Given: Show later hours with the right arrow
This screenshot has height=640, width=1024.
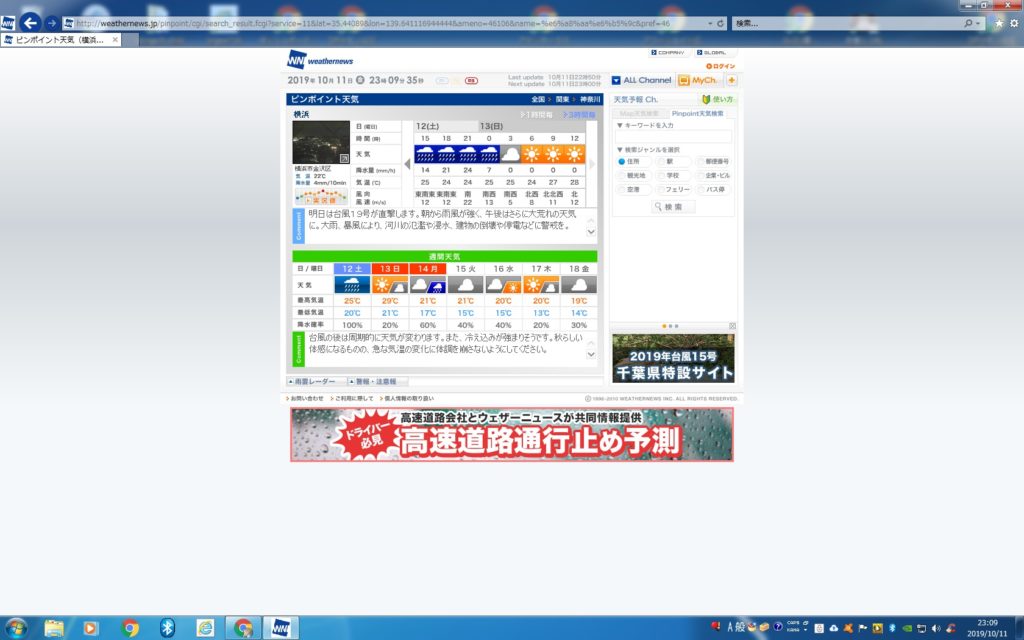Looking at the screenshot, I should pyautogui.click(x=592, y=163).
